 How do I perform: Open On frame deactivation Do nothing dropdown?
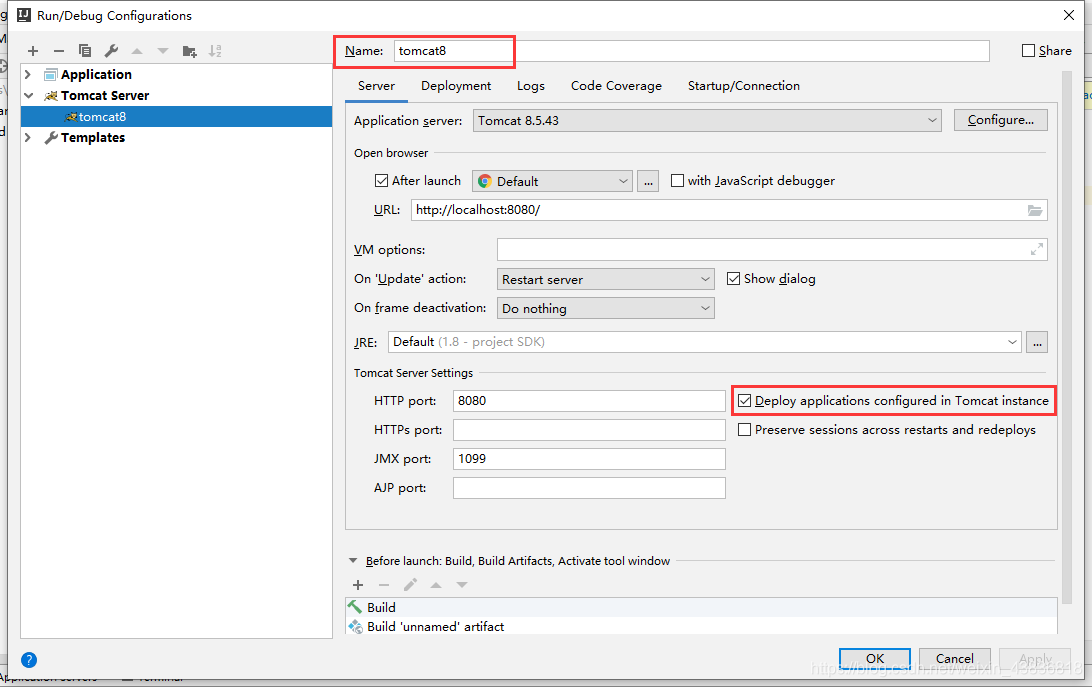[605, 308]
